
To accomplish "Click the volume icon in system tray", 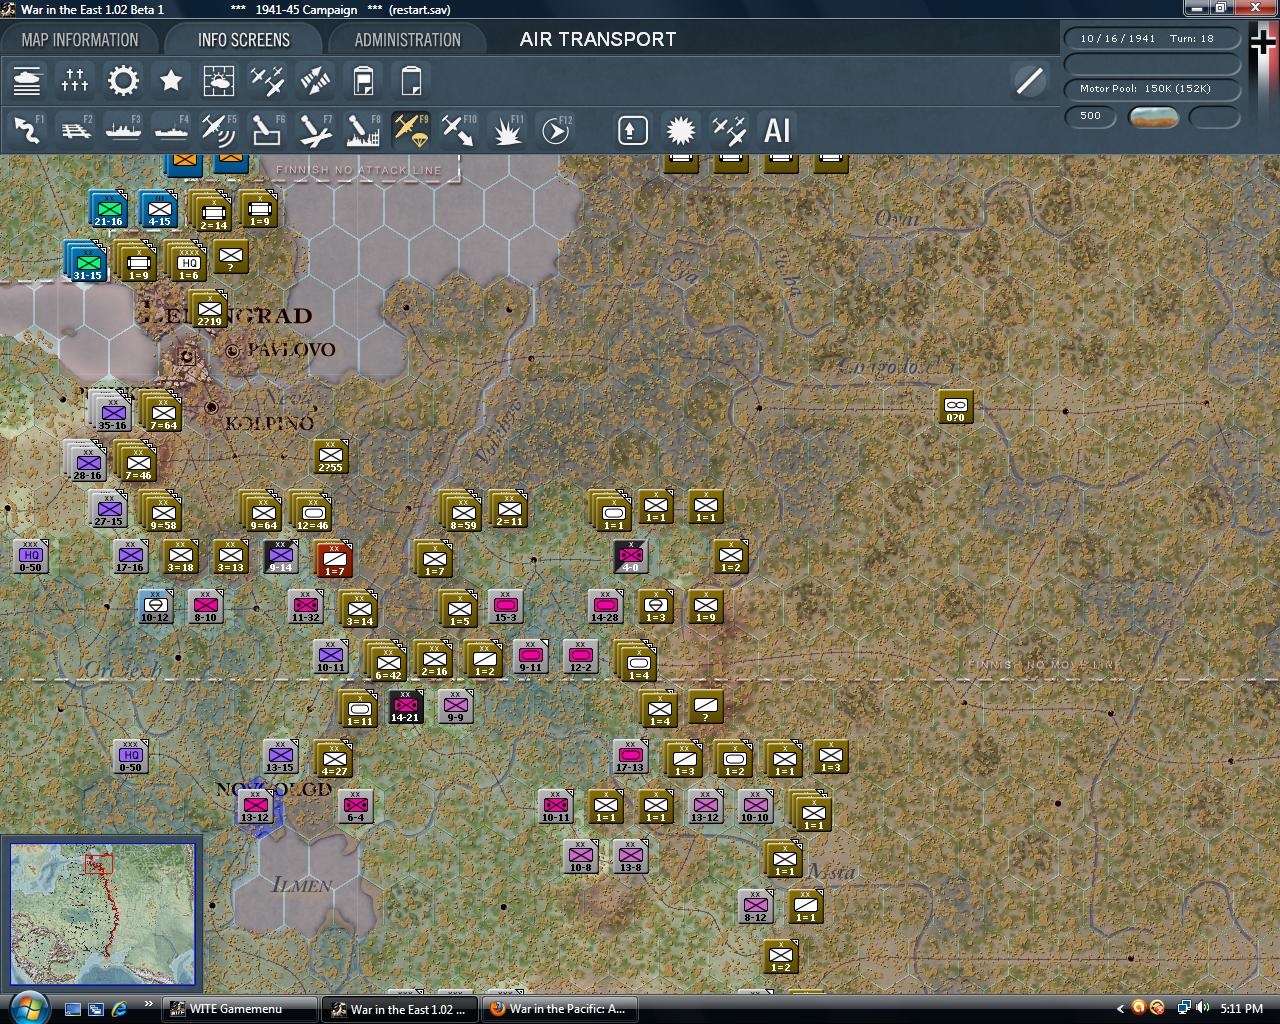I will 1203,1008.
